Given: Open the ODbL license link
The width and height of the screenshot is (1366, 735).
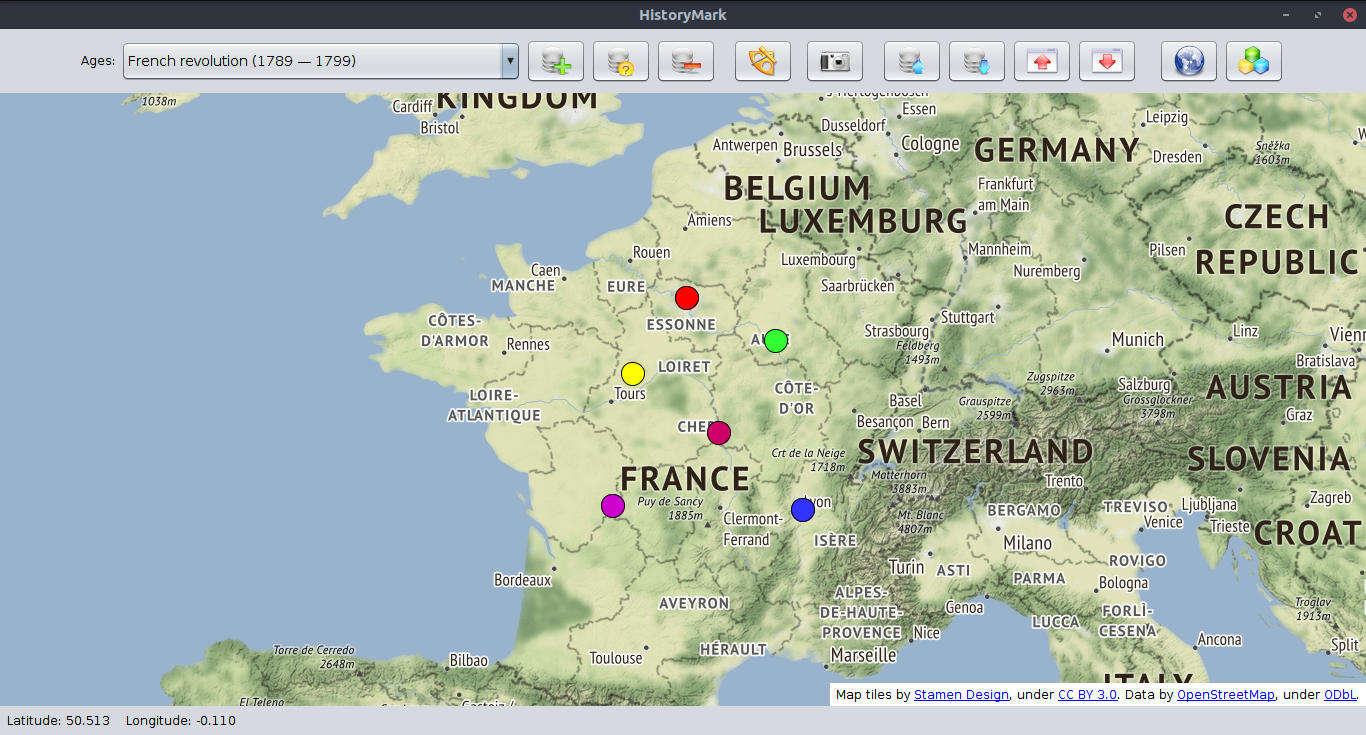Looking at the screenshot, I should pos(1340,694).
